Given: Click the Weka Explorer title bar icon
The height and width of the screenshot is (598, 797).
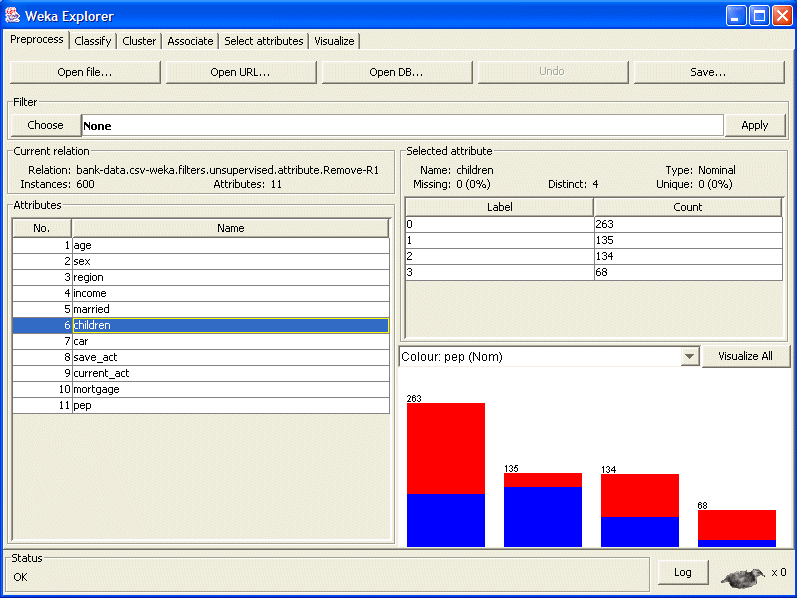Looking at the screenshot, I should [x=13, y=15].
